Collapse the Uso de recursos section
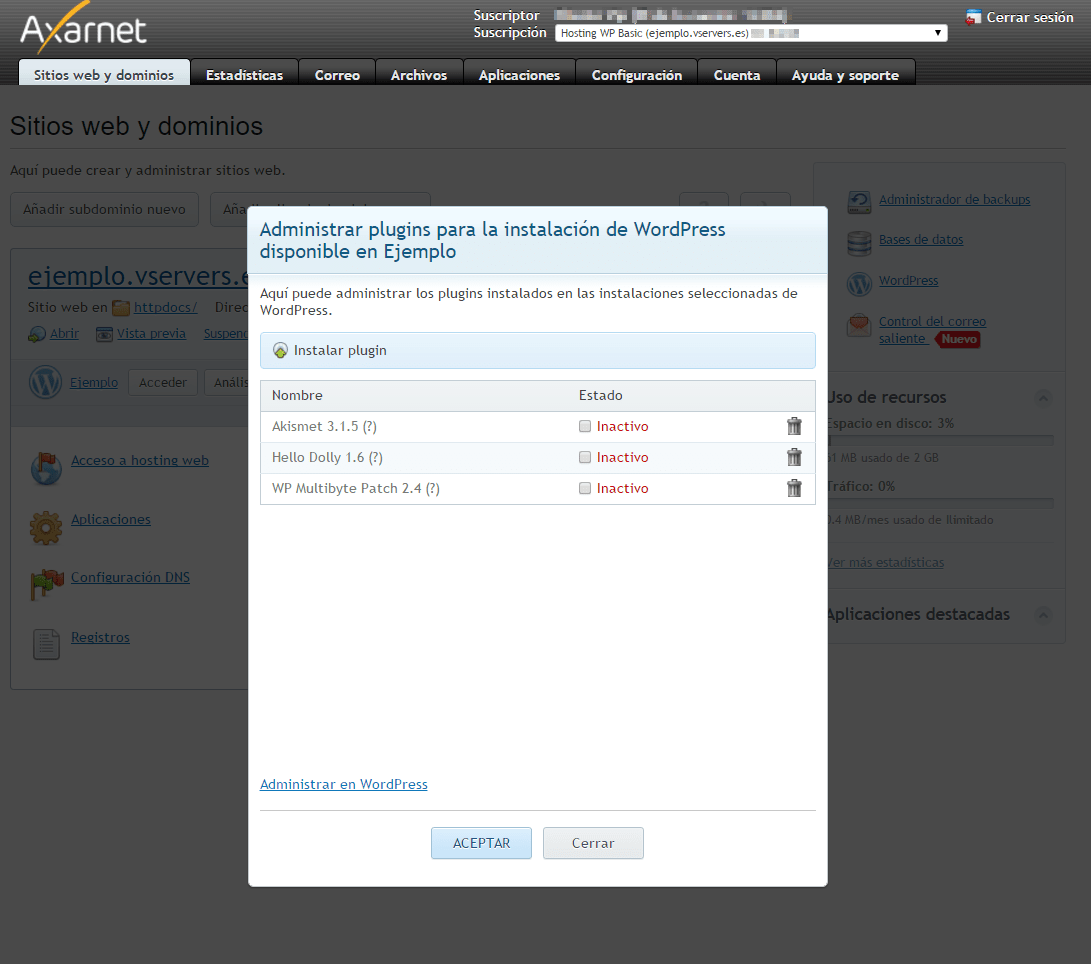The image size is (1091, 964). pyautogui.click(x=1043, y=397)
